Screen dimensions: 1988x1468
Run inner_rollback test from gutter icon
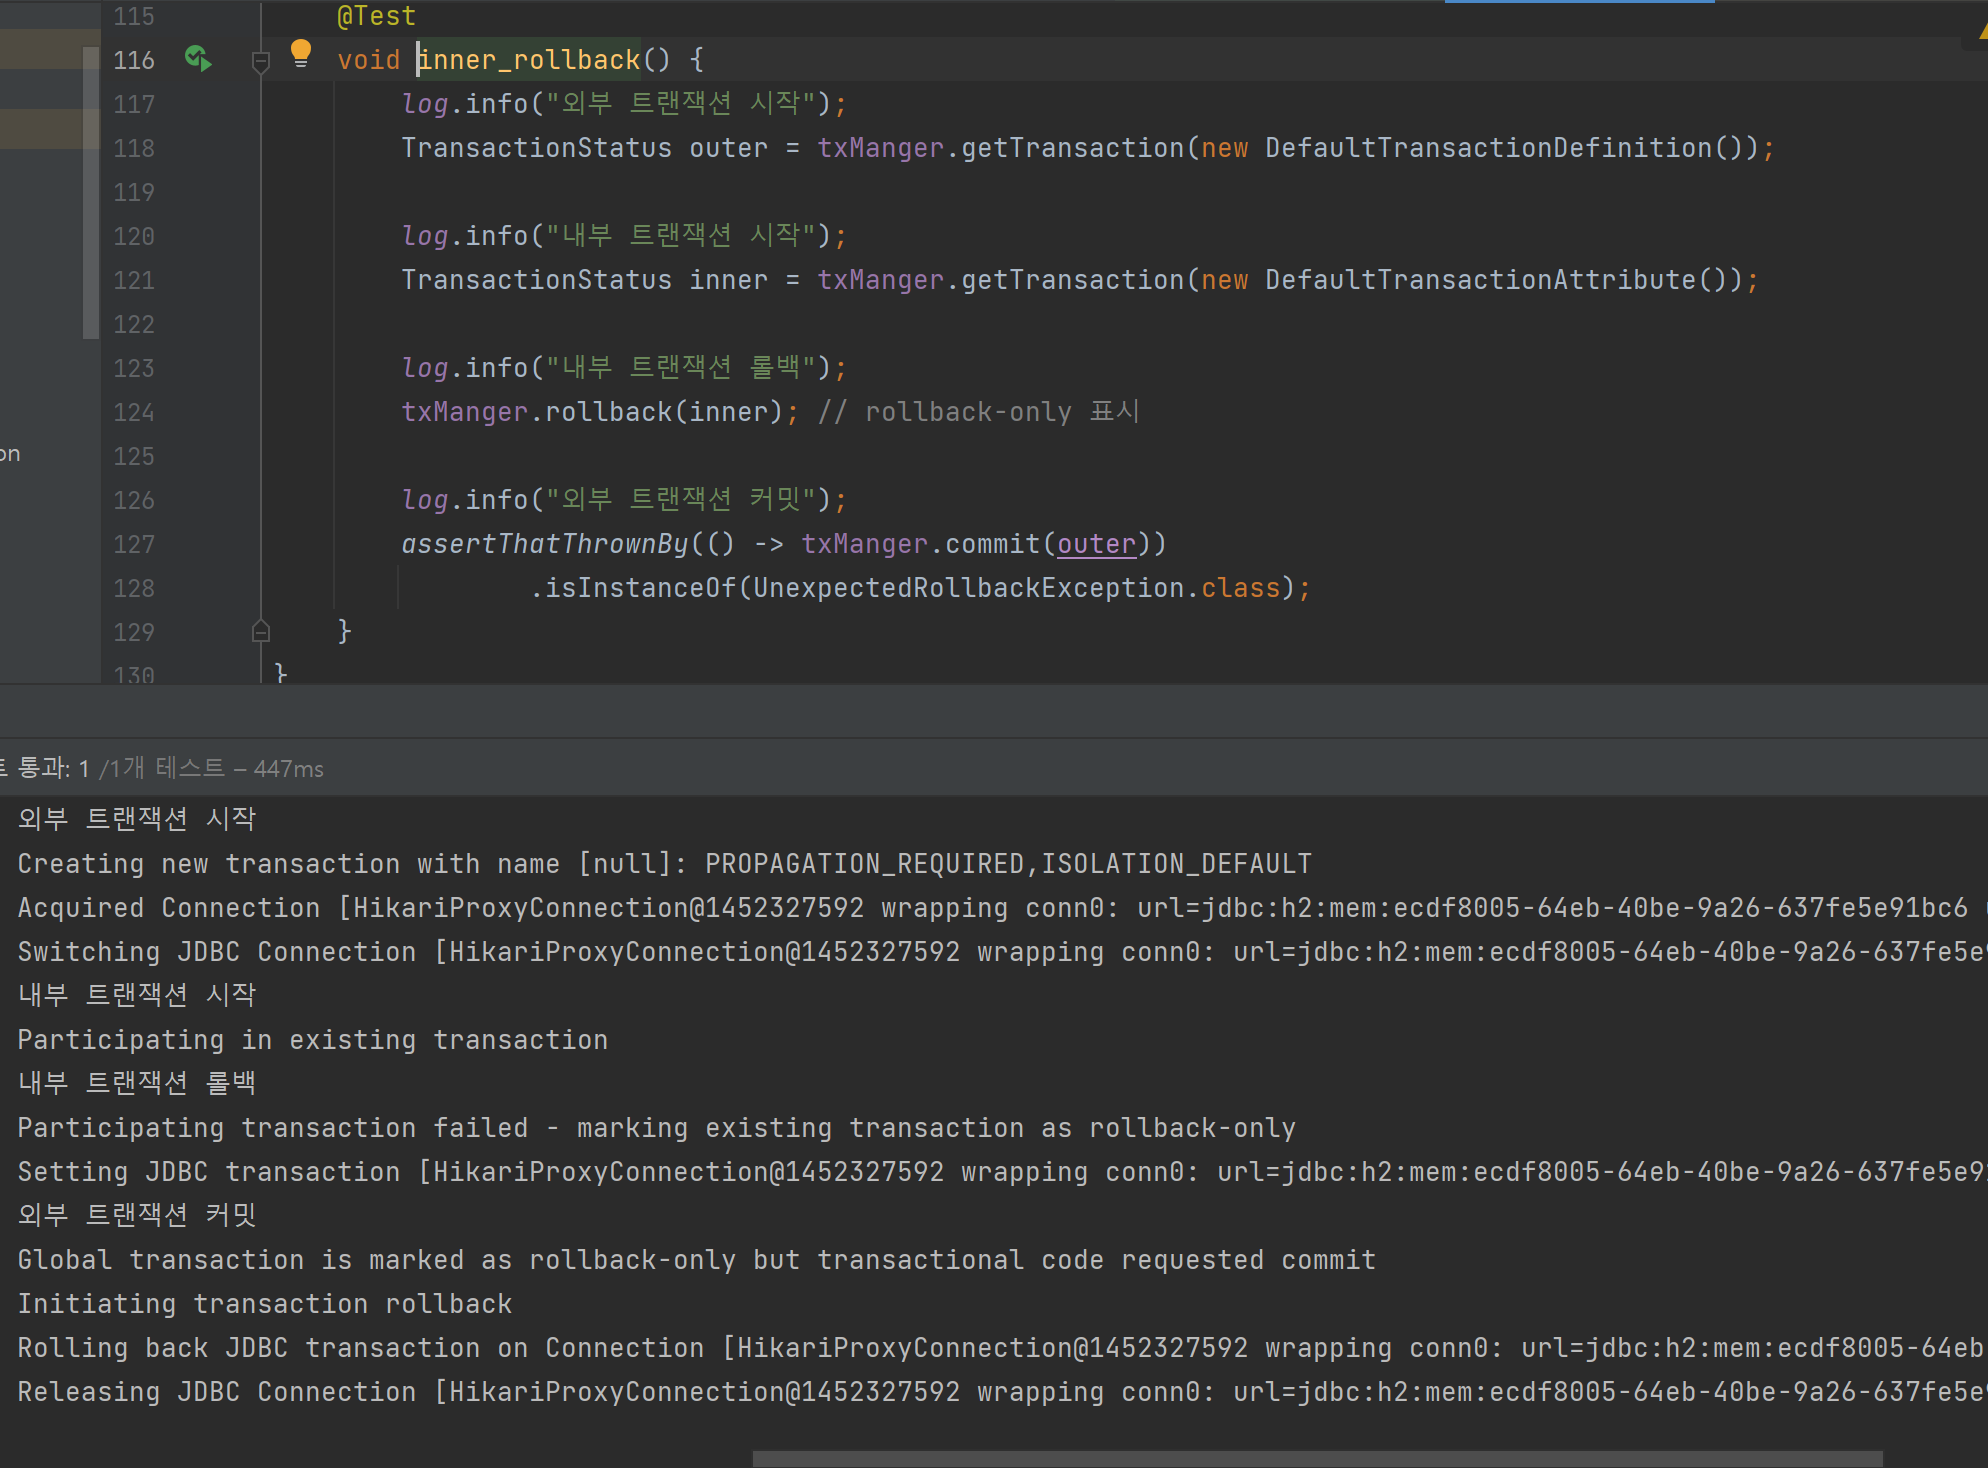tap(198, 59)
